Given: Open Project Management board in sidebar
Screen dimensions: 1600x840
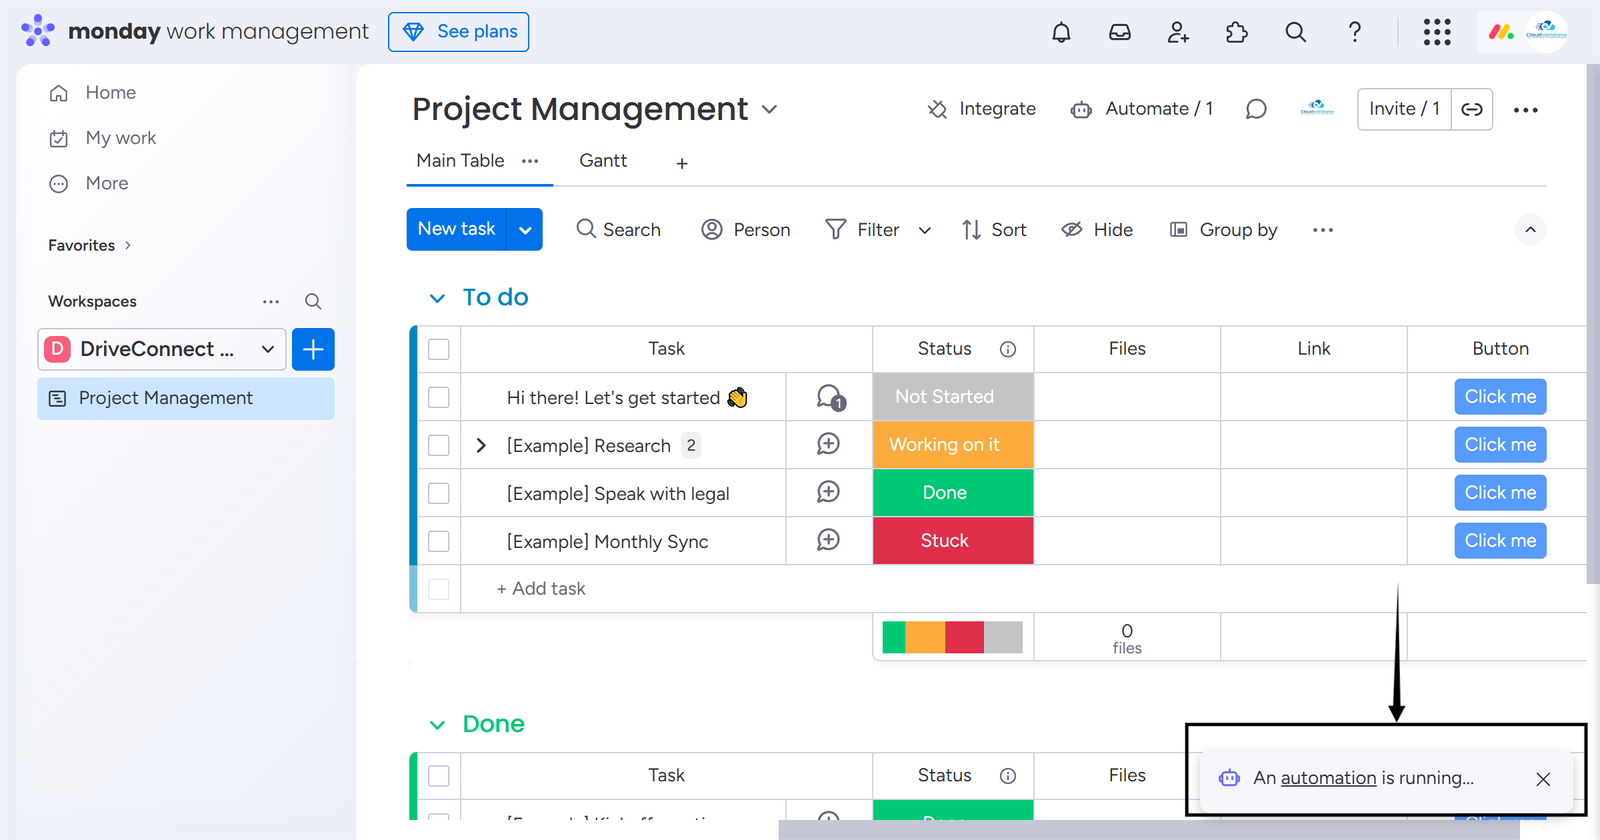Looking at the screenshot, I should [x=186, y=398].
